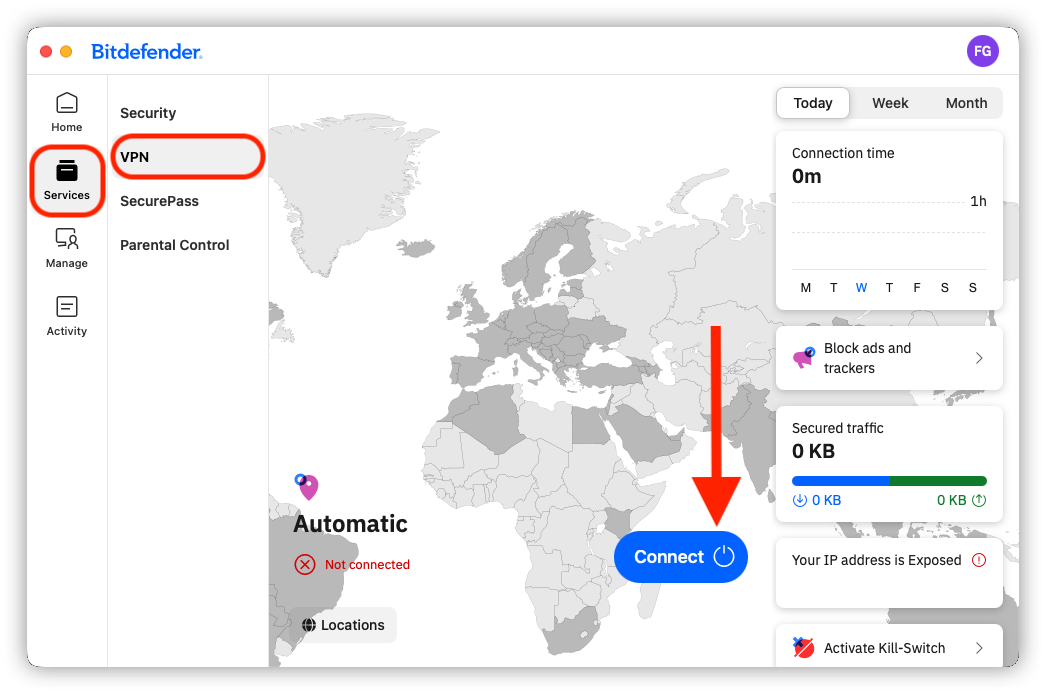The height and width of the screenshot is (697, 1048).
Task: Click the Not connected status text
Action: (x=367, y=565)
